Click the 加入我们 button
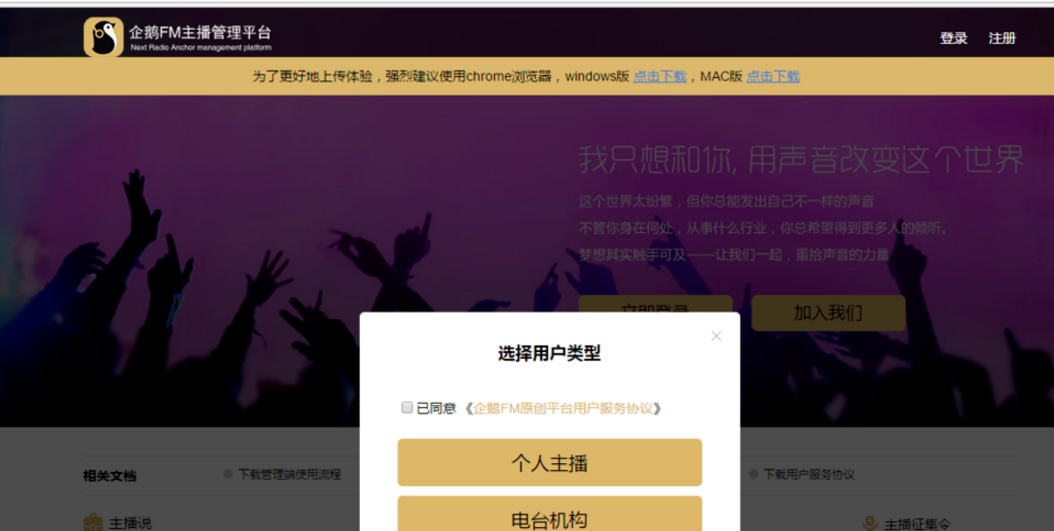The width and height of the screenshot is (1054, 531). [828, 313]
